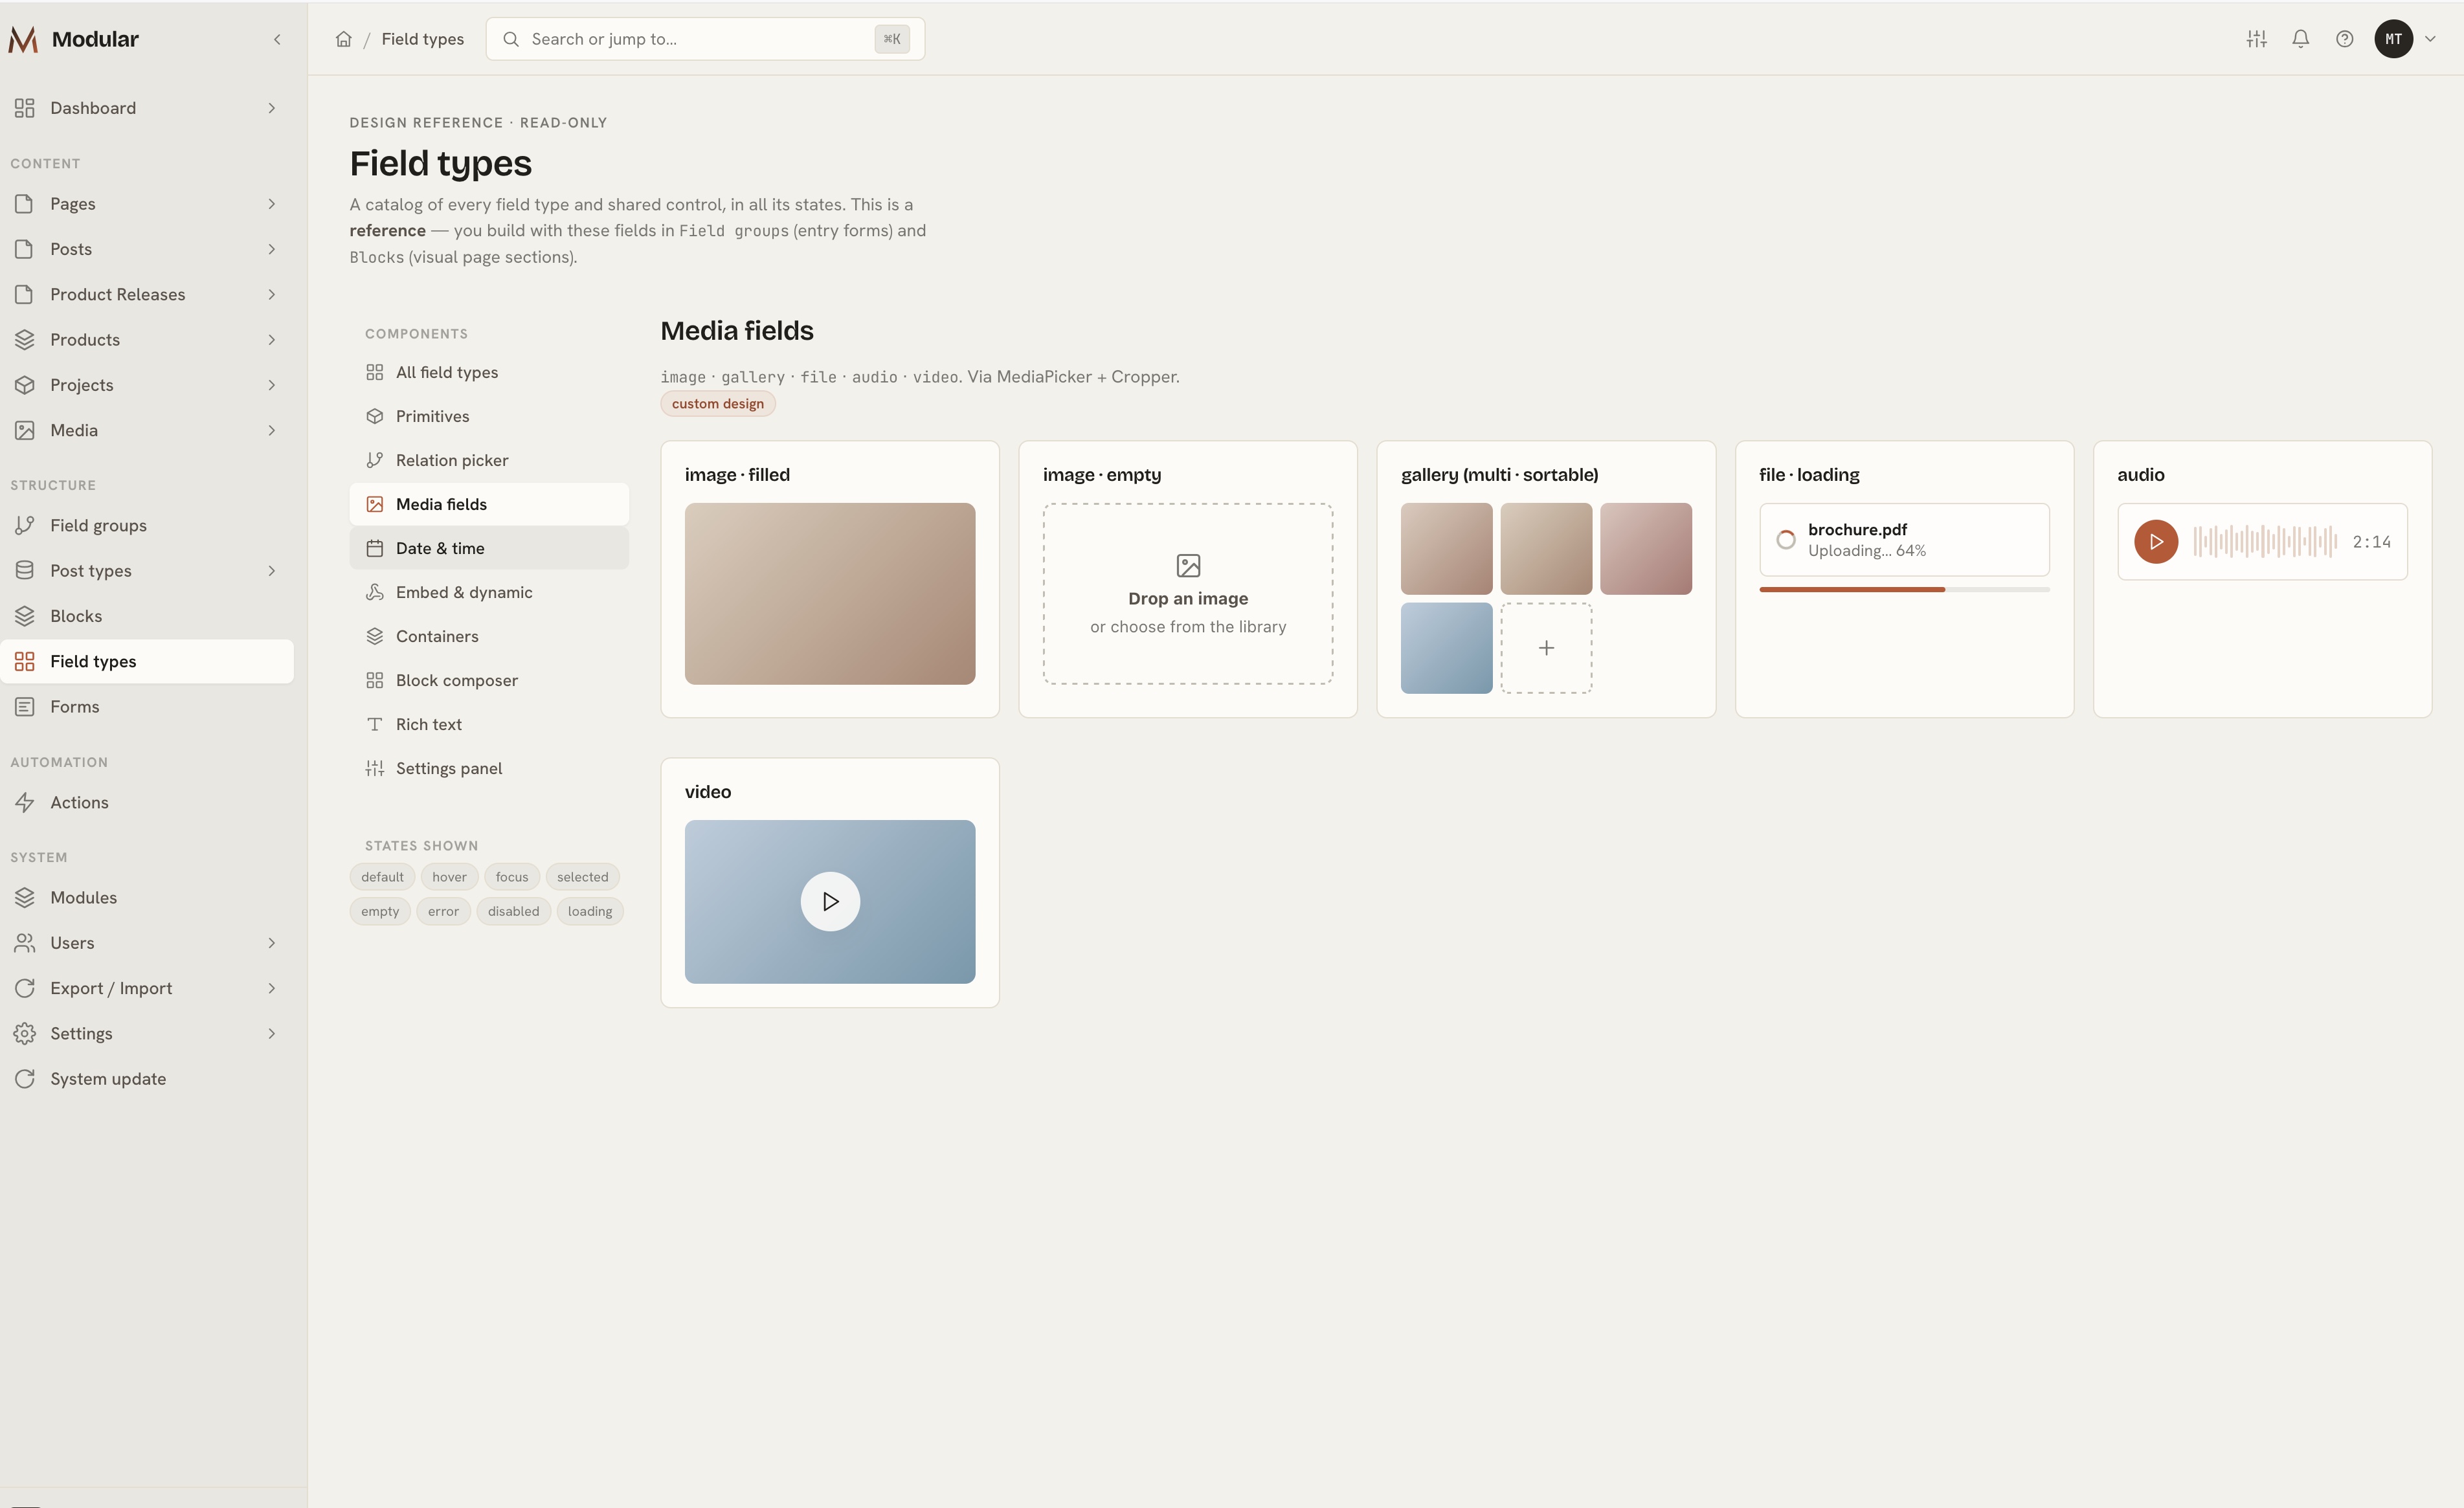Screen dimensions: 2464x1508
Task: Click the Embed & dynamic puzzle icon
Action: [x=375, y=592]
